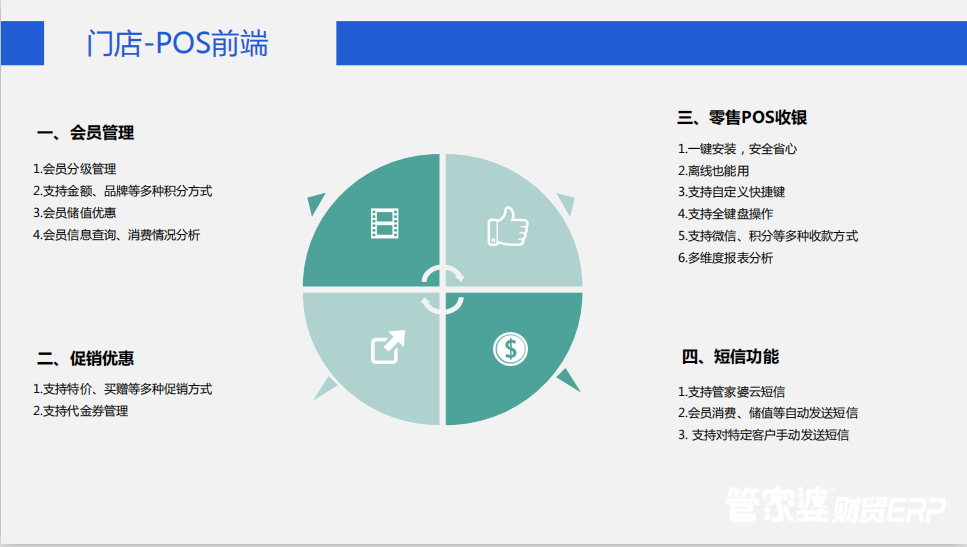This screenshot has width=967, height=547.
Task: Click the line '4.支持全键盘操作'
Action: (725, 214)
